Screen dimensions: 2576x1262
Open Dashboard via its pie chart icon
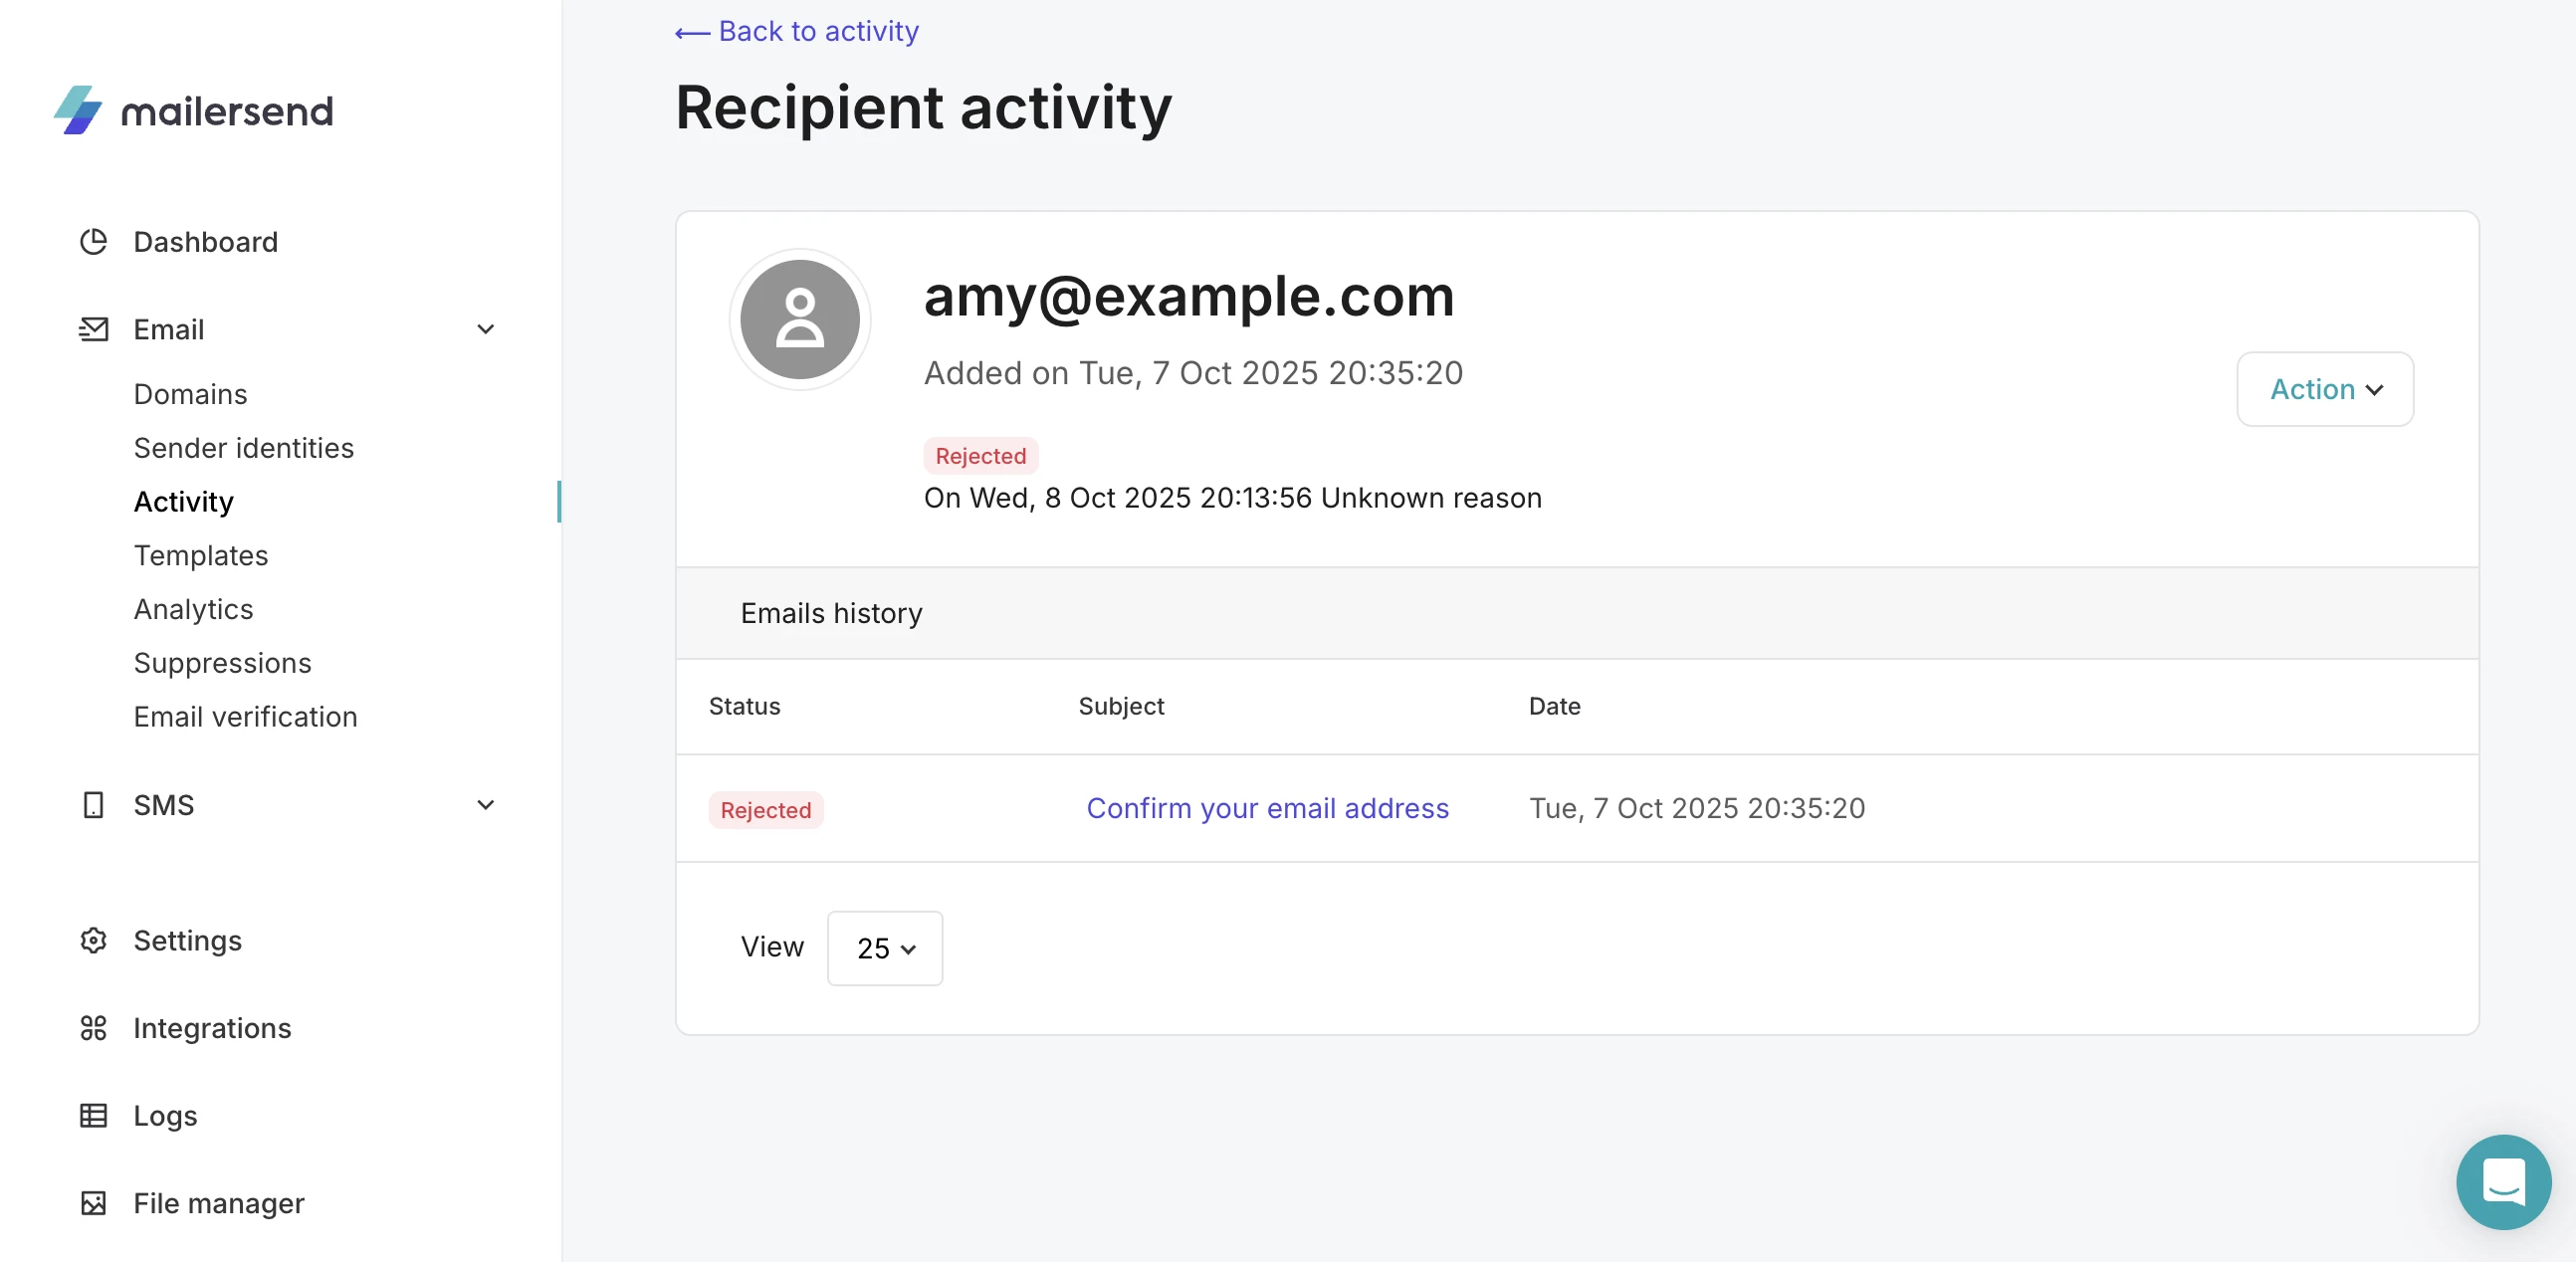tap(93, 242)
